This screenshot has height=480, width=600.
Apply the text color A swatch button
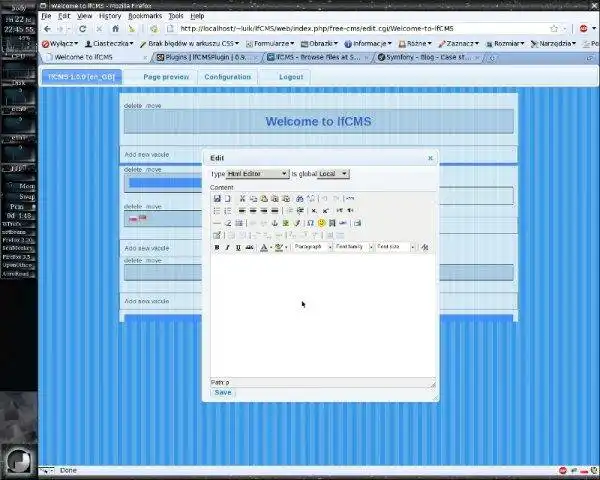coord(264,248)
